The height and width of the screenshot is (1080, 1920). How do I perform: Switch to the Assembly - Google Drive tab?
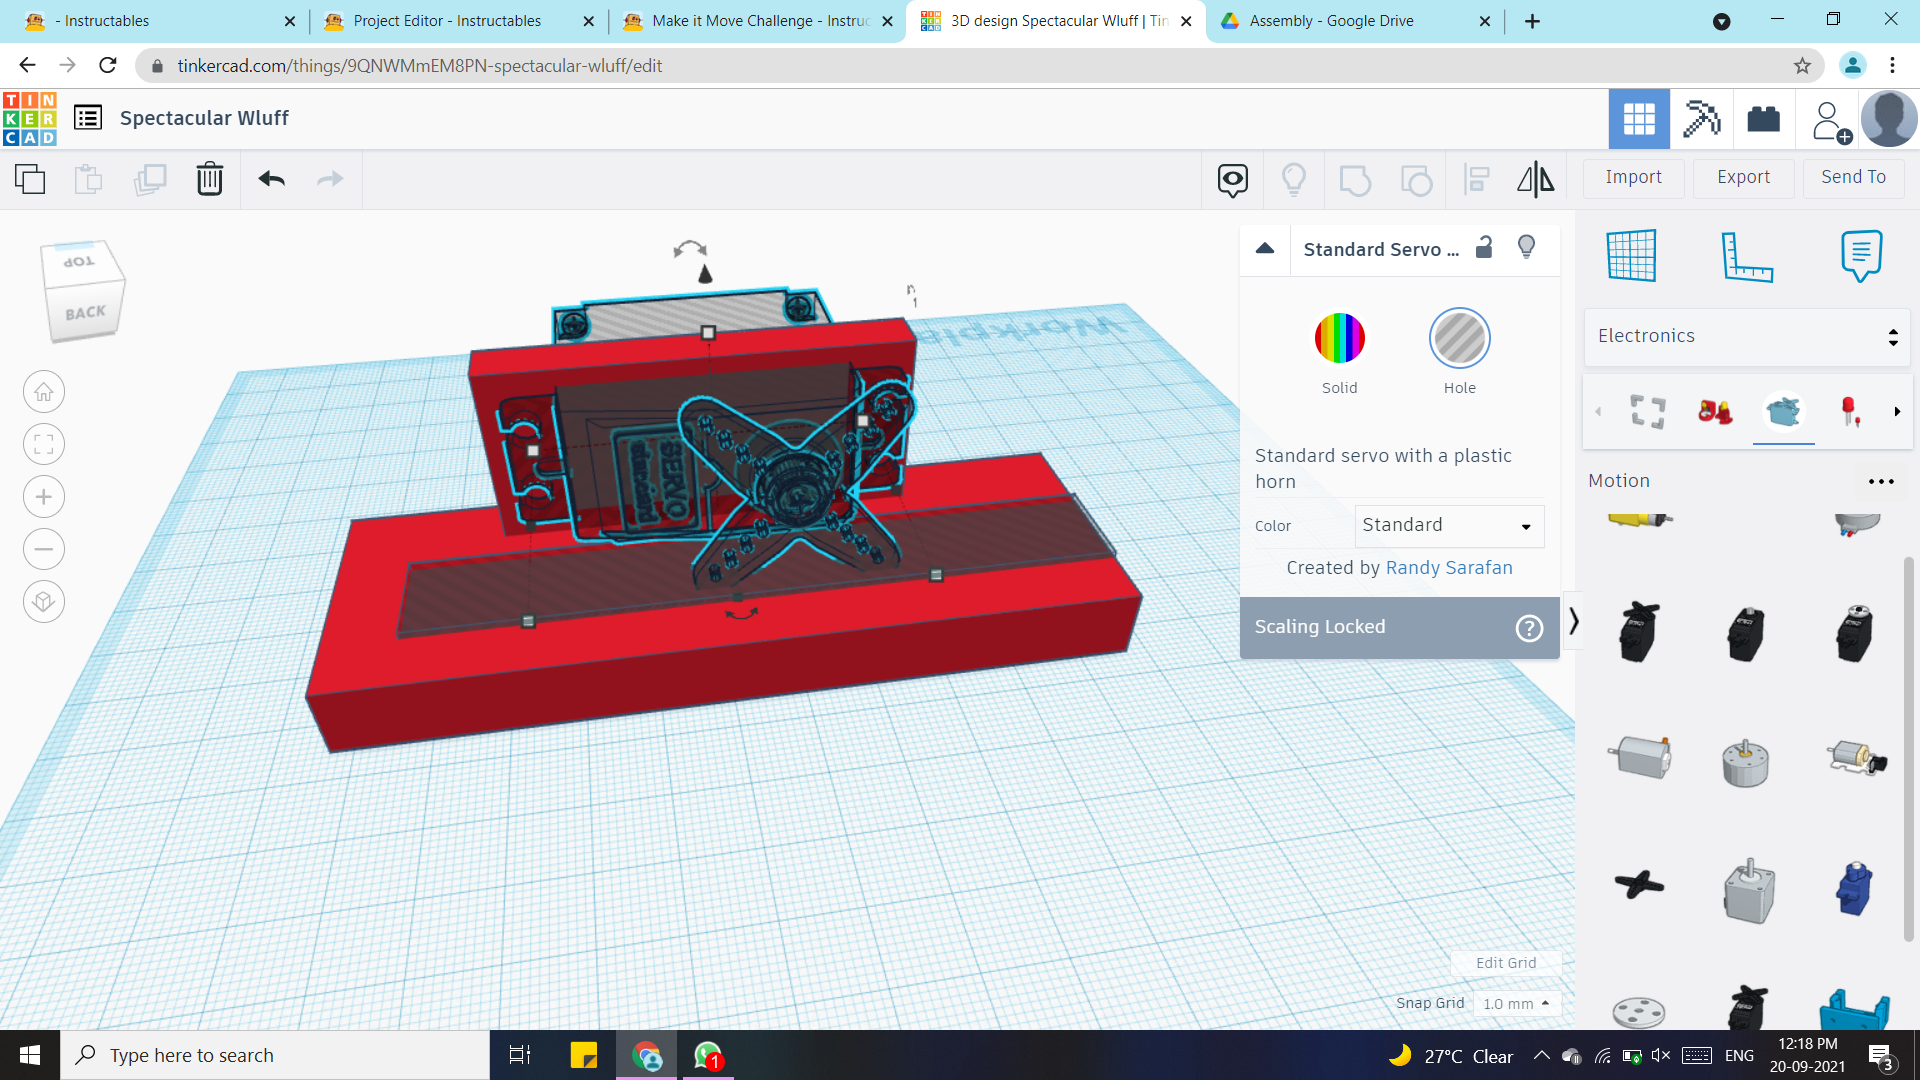pos(1331,21)
